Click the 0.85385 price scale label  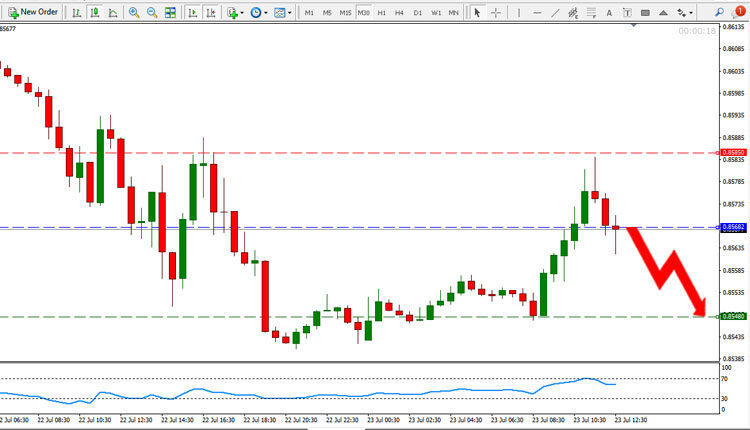(733, 359)
